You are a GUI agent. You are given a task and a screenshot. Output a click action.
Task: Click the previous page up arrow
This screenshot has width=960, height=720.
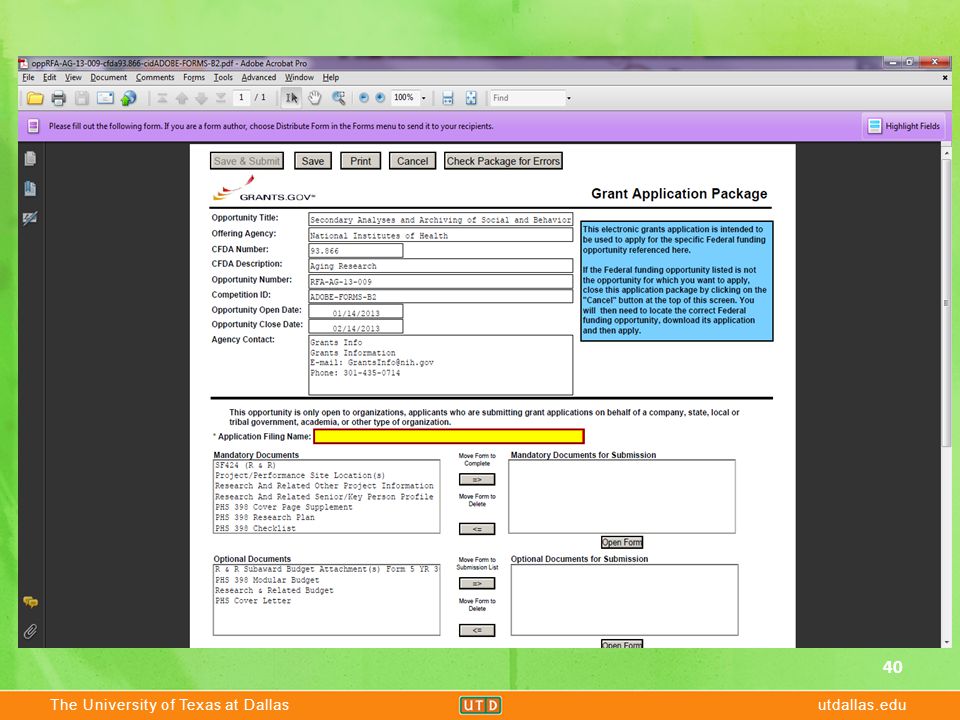[x=182, y=98]
